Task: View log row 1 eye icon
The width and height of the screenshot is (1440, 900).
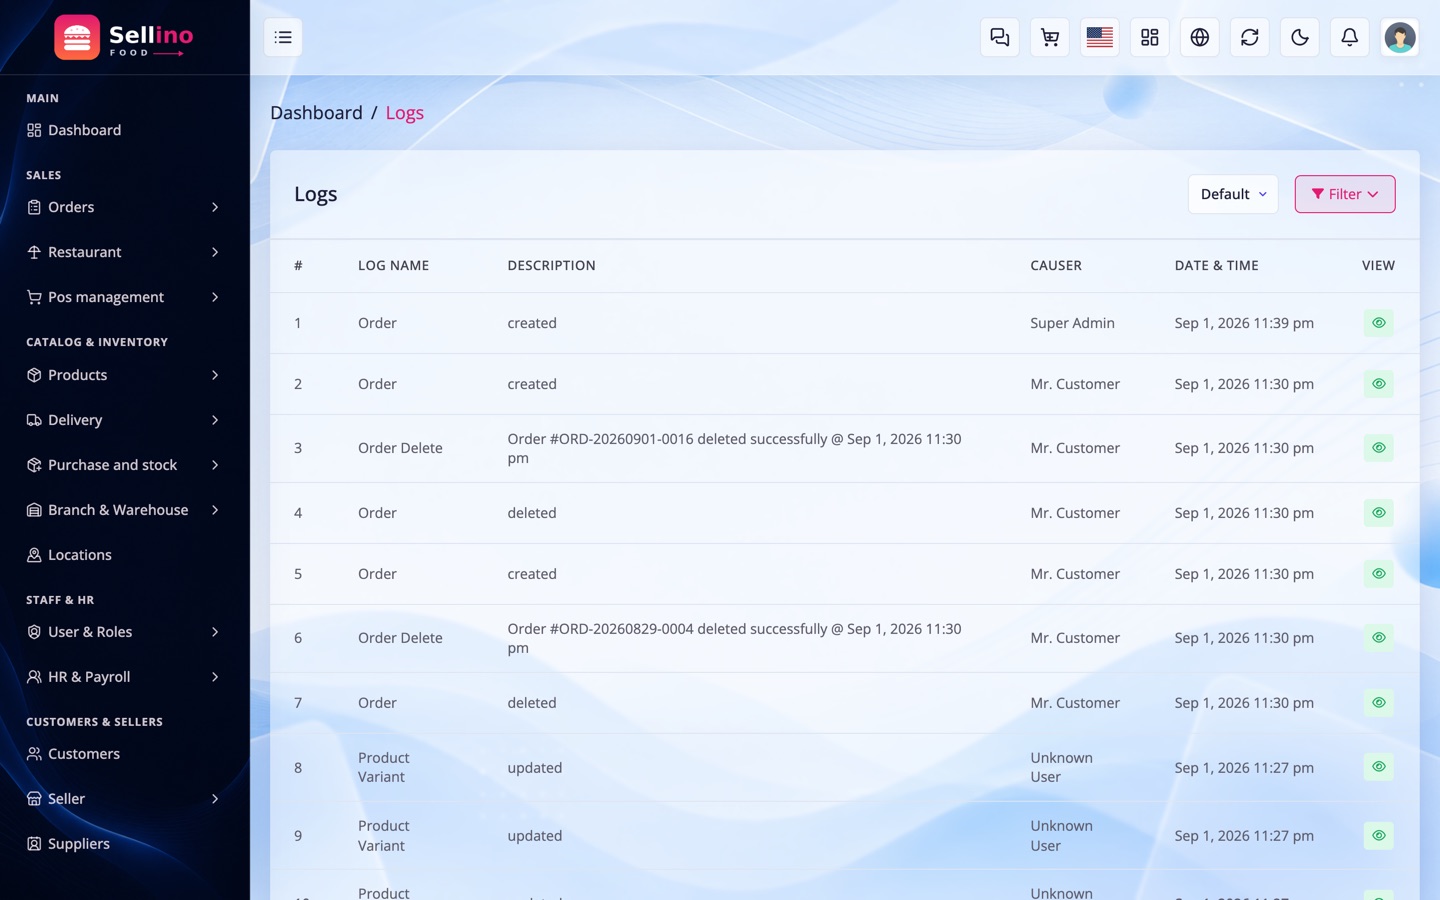Action: (x=1378, y=323)
